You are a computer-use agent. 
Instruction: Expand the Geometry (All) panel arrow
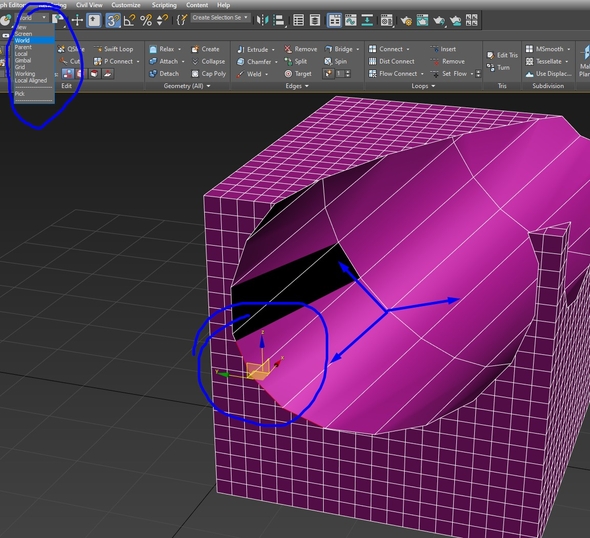208,86
